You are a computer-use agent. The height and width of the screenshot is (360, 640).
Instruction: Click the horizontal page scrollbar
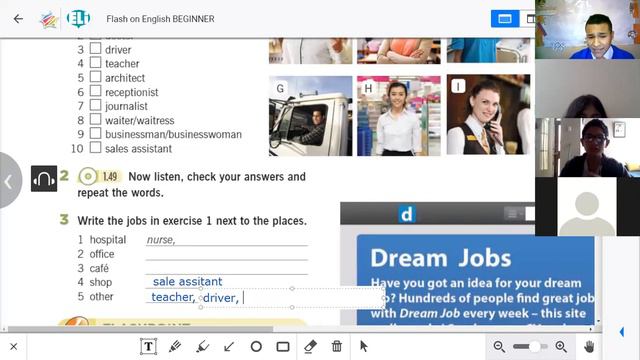tap(140, 329)
